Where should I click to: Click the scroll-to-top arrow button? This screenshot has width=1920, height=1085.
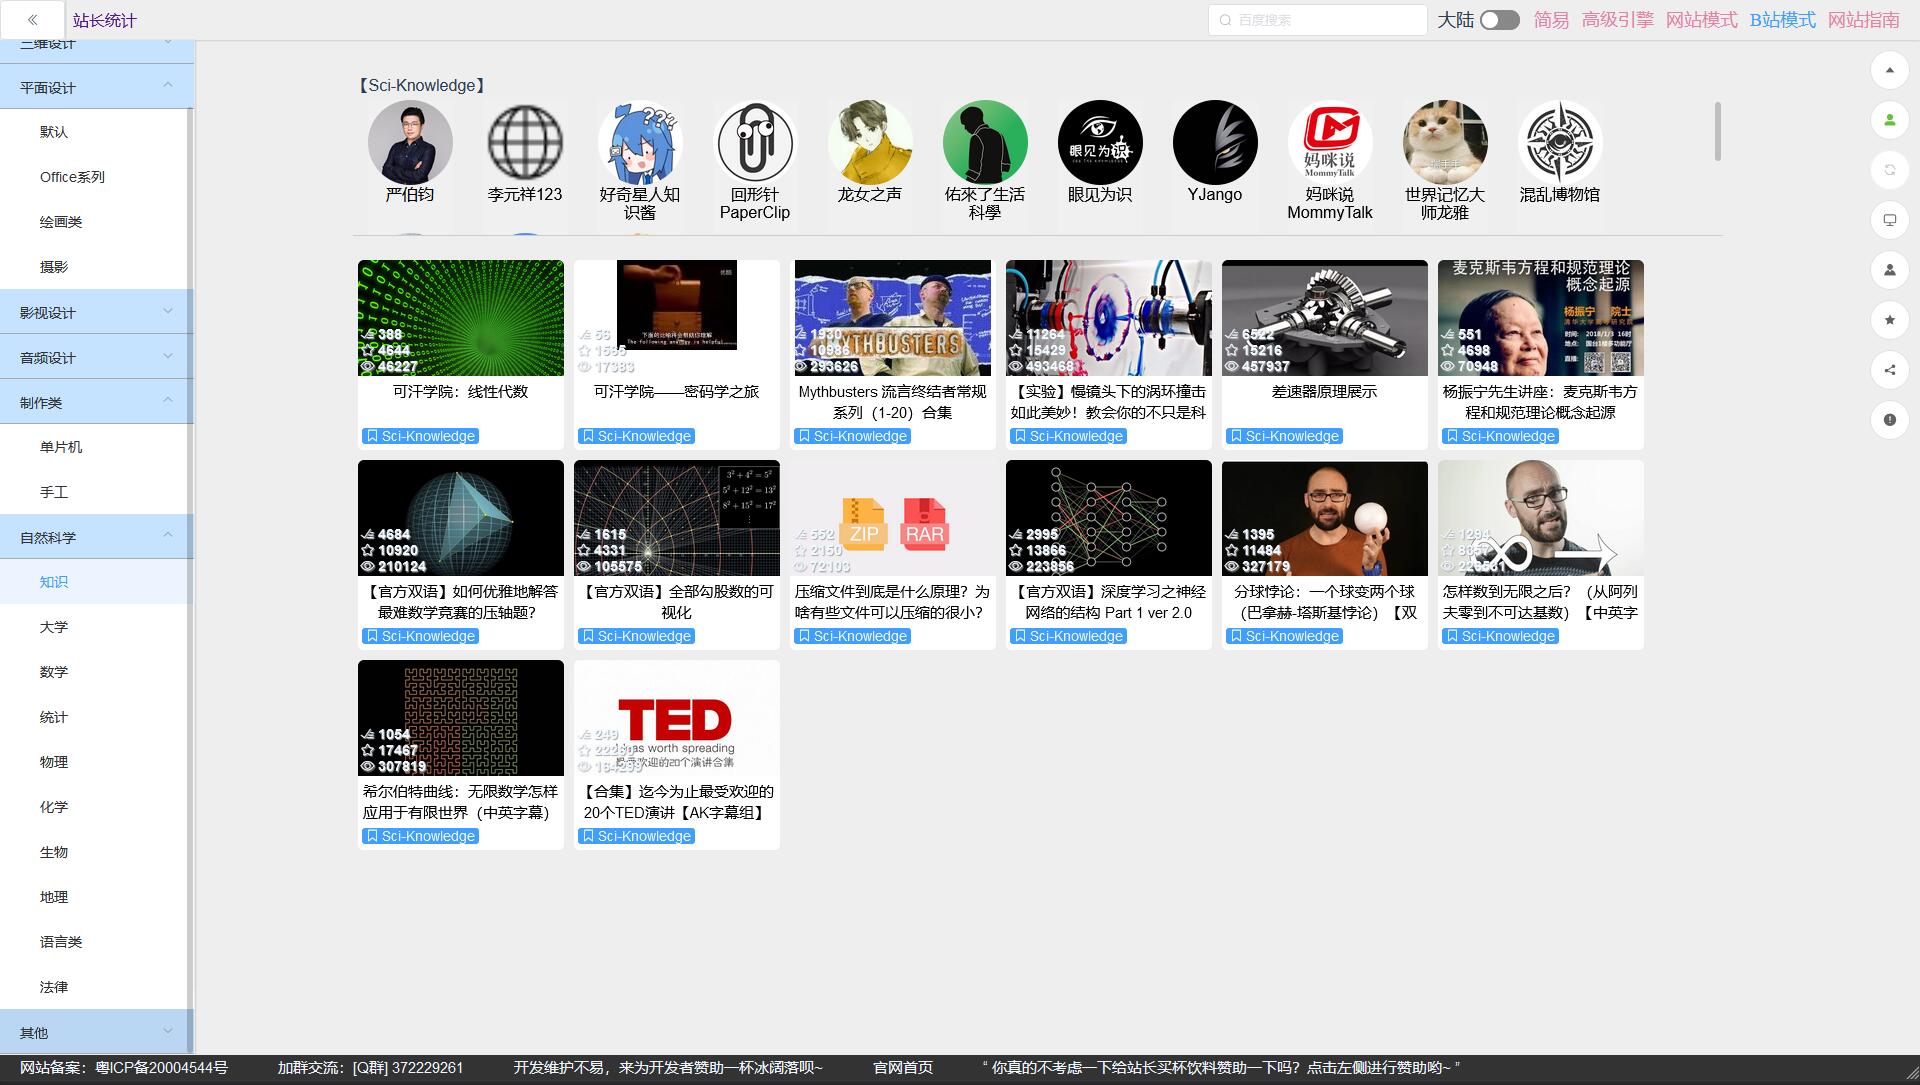pos(1889,70)
